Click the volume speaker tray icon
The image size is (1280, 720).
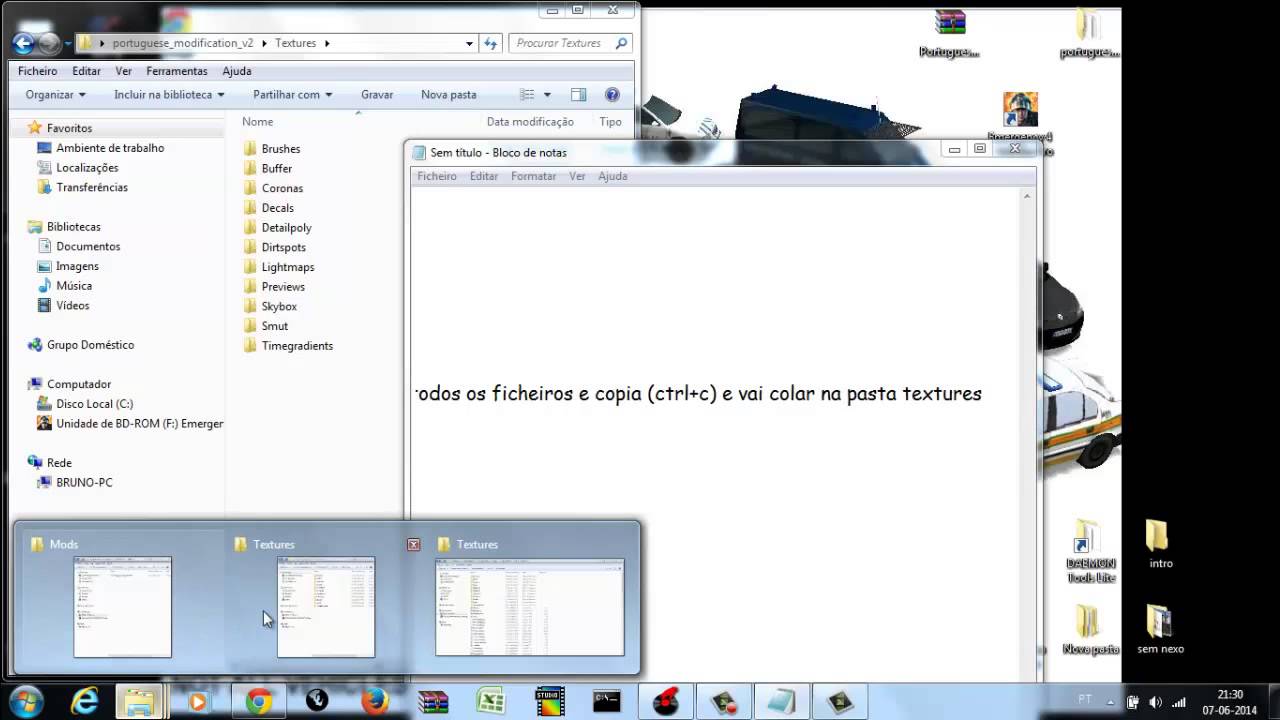[1156, 702]
